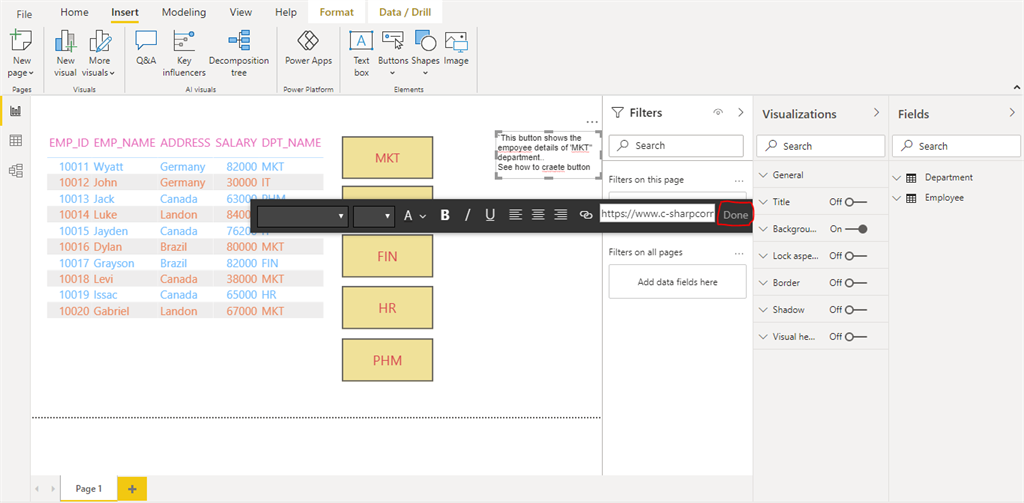The image size is (1024, 503).
Task: Click the PHM department button
Action: (387, 360)
